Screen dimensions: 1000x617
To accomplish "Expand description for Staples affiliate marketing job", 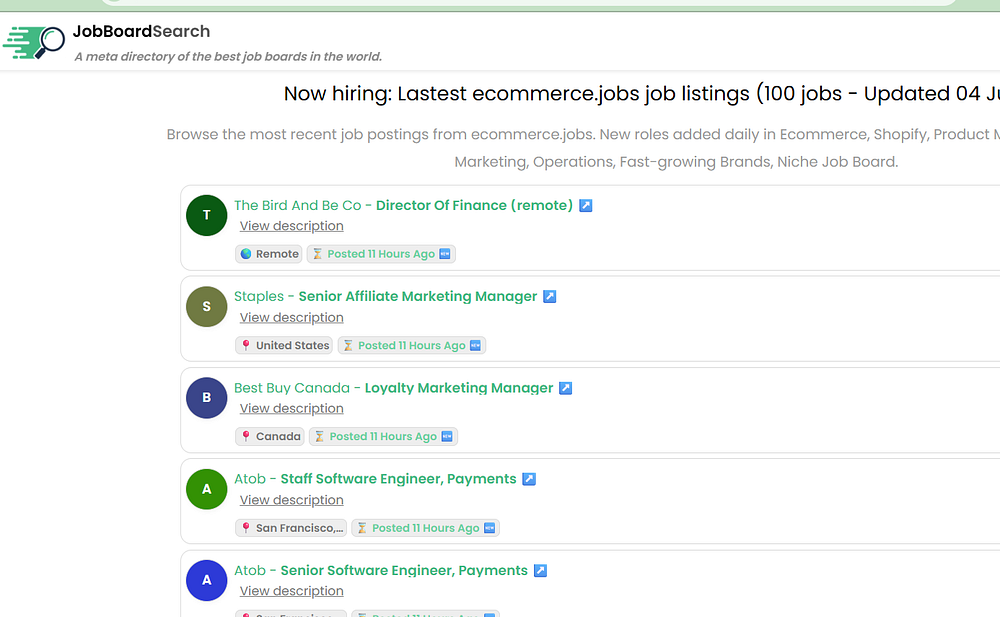I will tap(291, 317).
